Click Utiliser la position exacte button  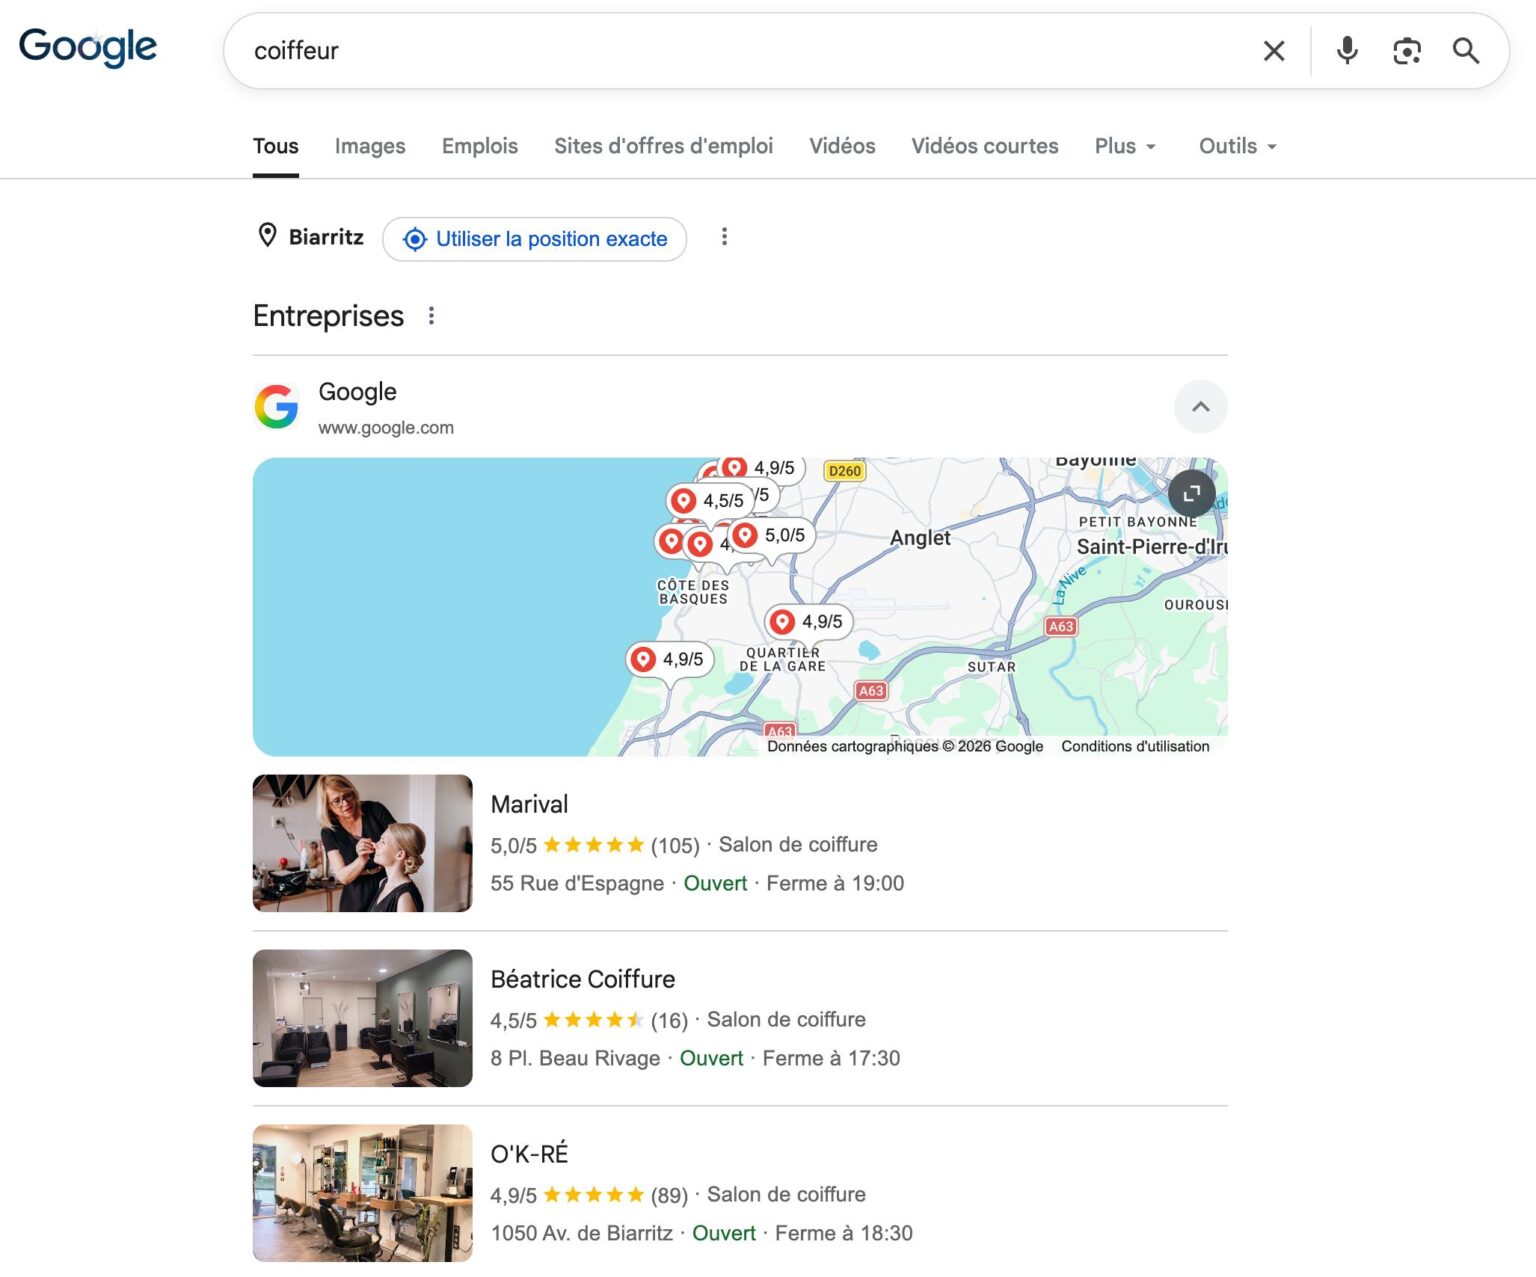tap(535, 239)
